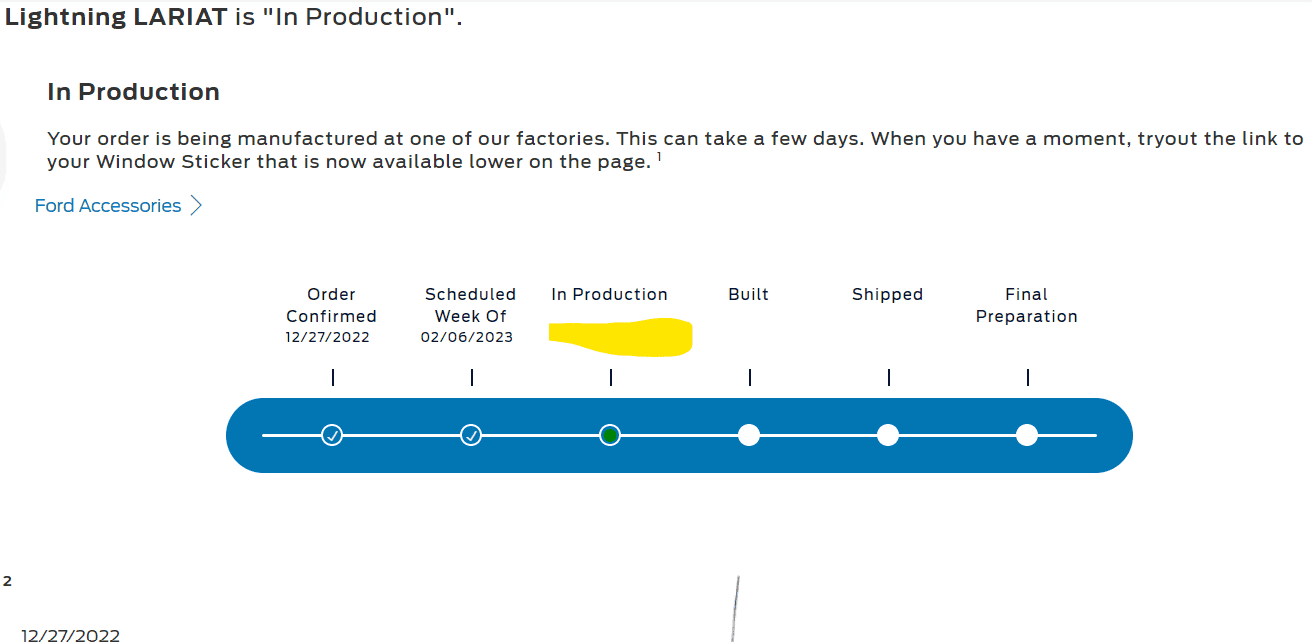Click the Built step label
1312x642 pixels.
pyautogui.click(x=749, y=295)
